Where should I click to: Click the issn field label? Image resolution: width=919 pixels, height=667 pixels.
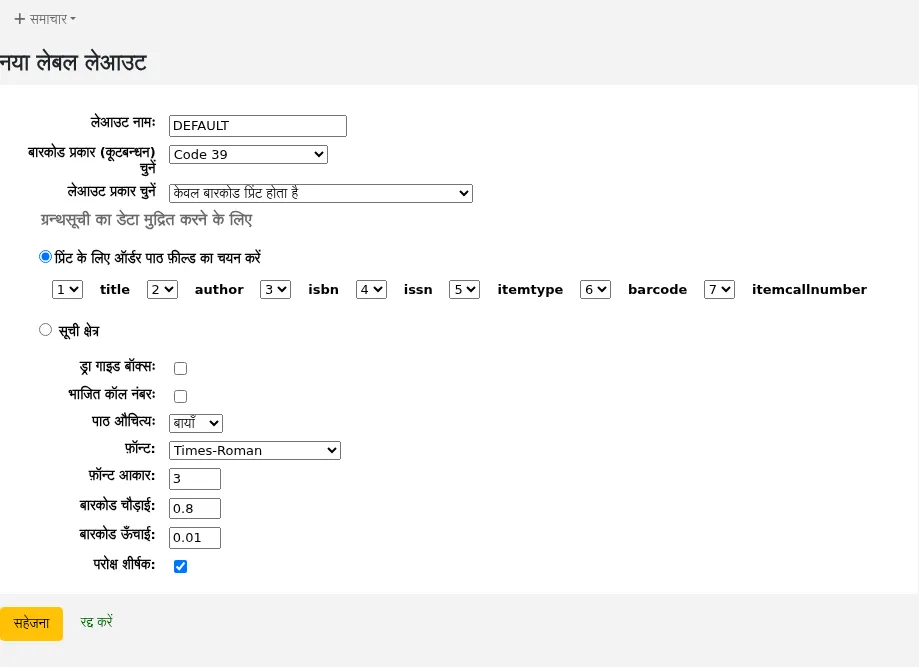[x=418, y=290]
